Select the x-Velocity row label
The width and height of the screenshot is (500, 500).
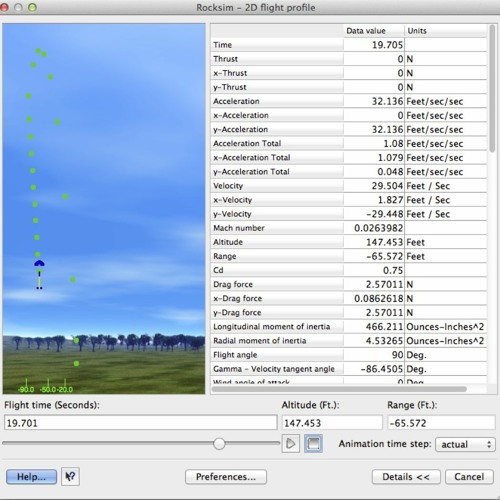(233, 200)
